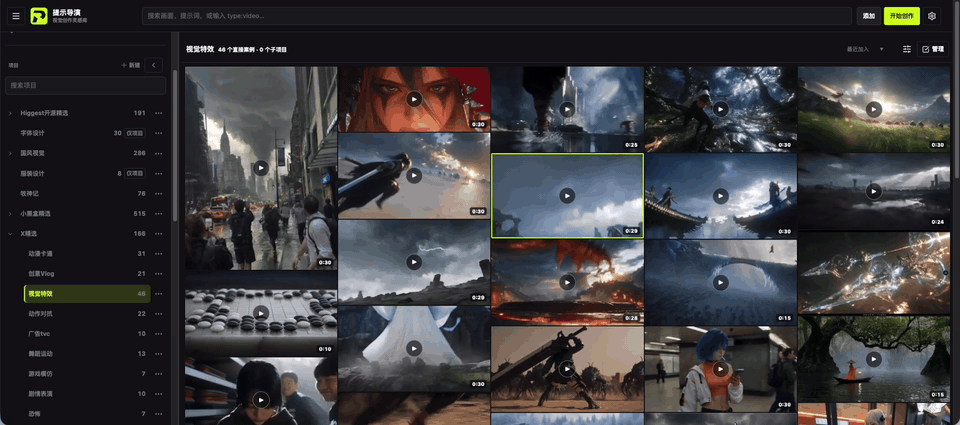Open more options for 广告tvc
960x425 pixels.
point(159,334)
